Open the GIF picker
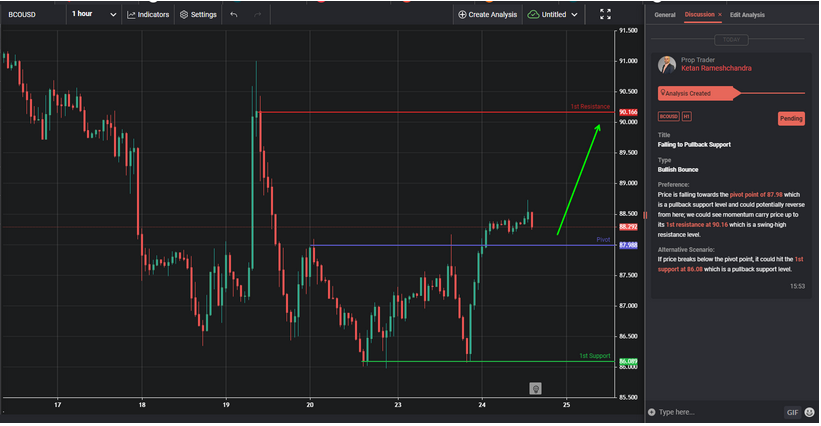 click(x=792, y=412)
